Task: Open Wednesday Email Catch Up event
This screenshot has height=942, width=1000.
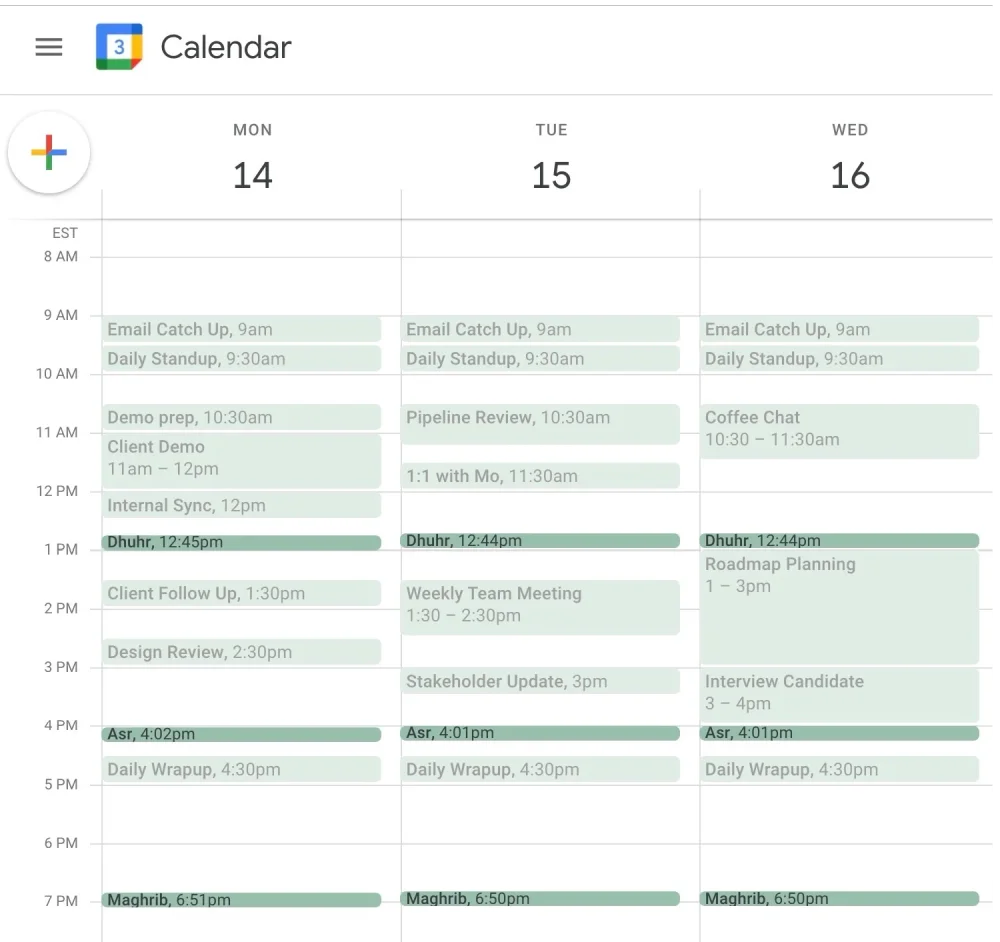Action: click(x=839, y=329)
